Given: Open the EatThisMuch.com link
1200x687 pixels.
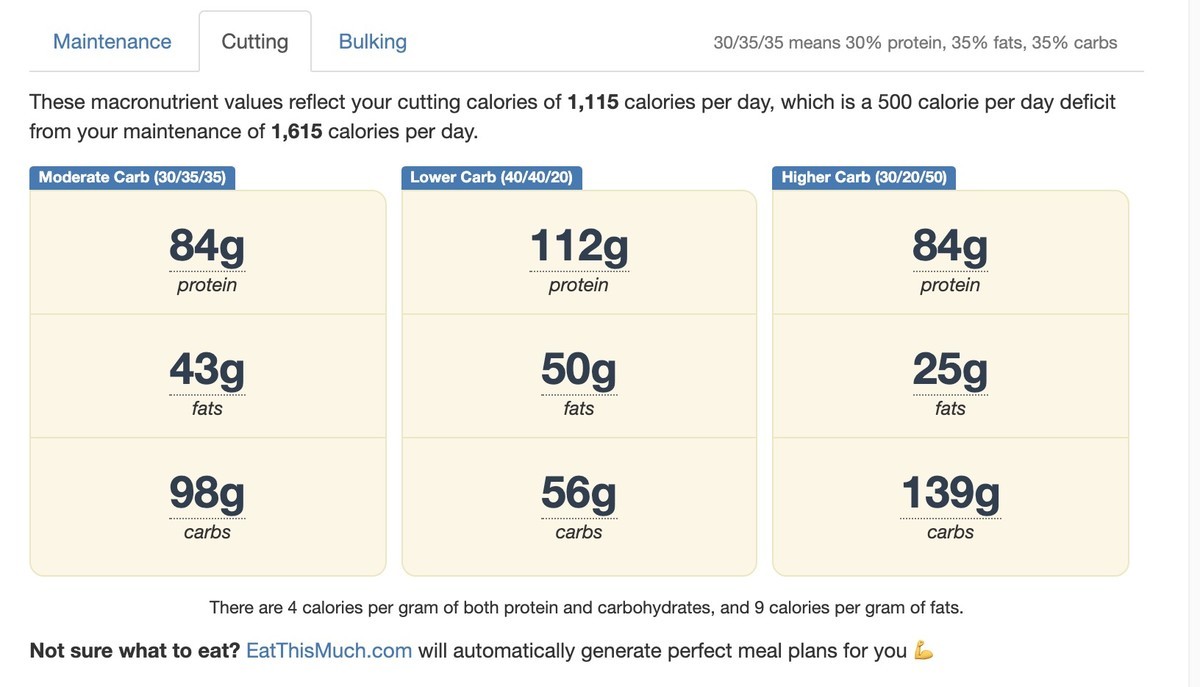Looking at the screenshot, I should coord(329,651).
